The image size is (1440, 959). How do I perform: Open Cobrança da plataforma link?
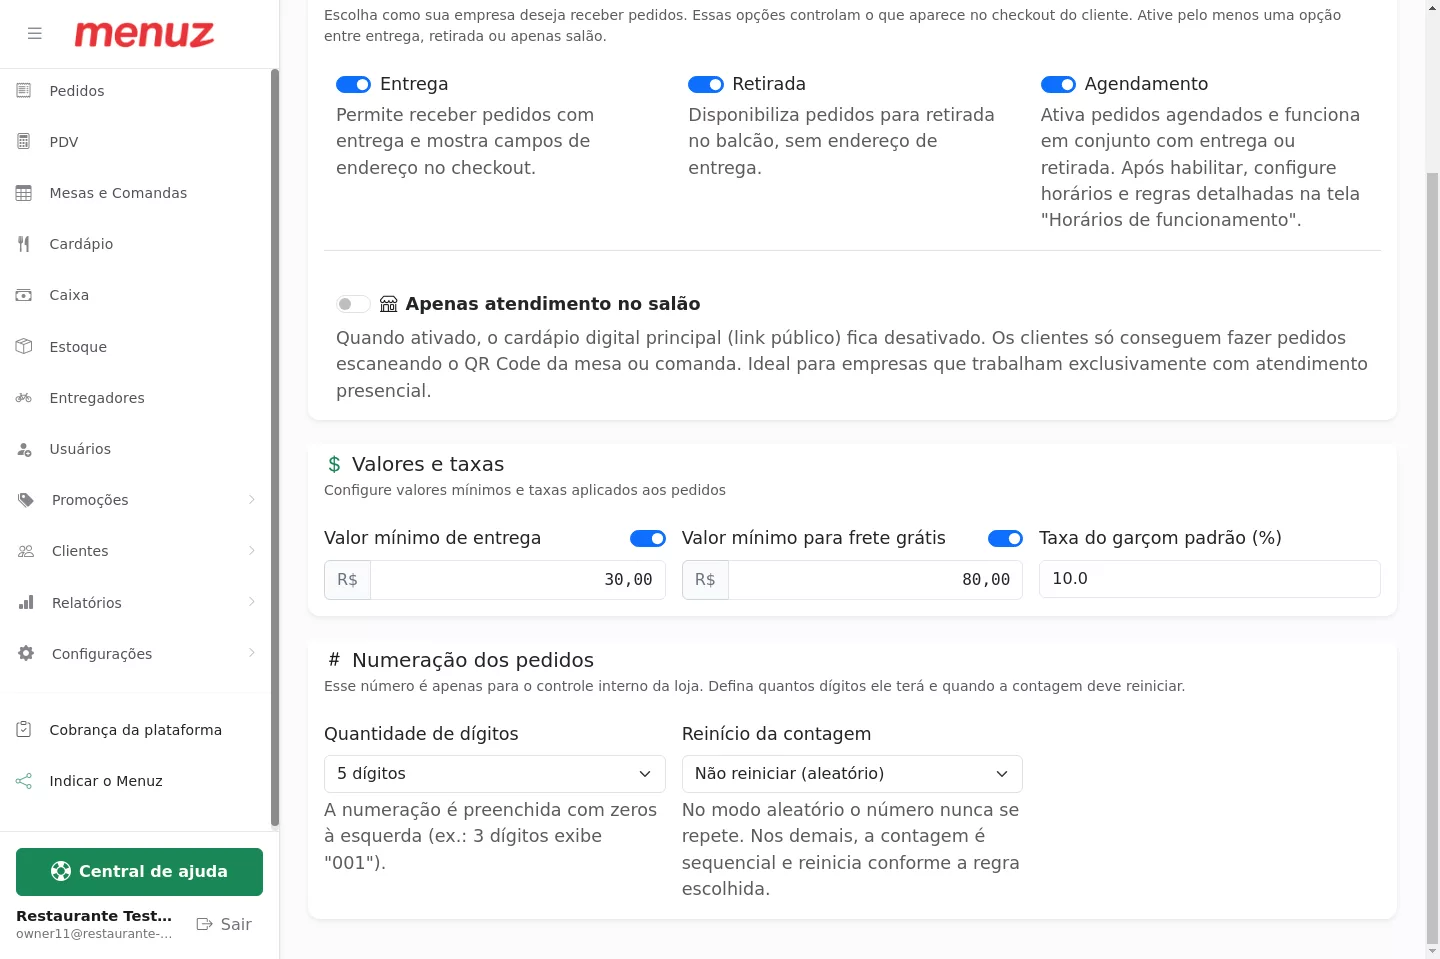click(x=136, y=730)
